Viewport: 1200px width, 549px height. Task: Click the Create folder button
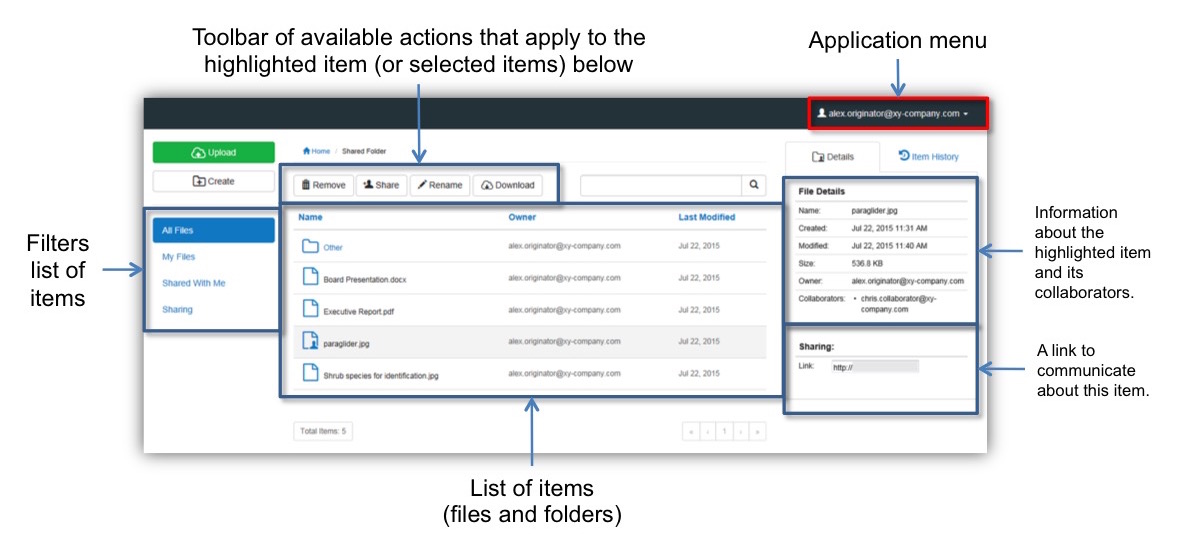tap(213, 181)
